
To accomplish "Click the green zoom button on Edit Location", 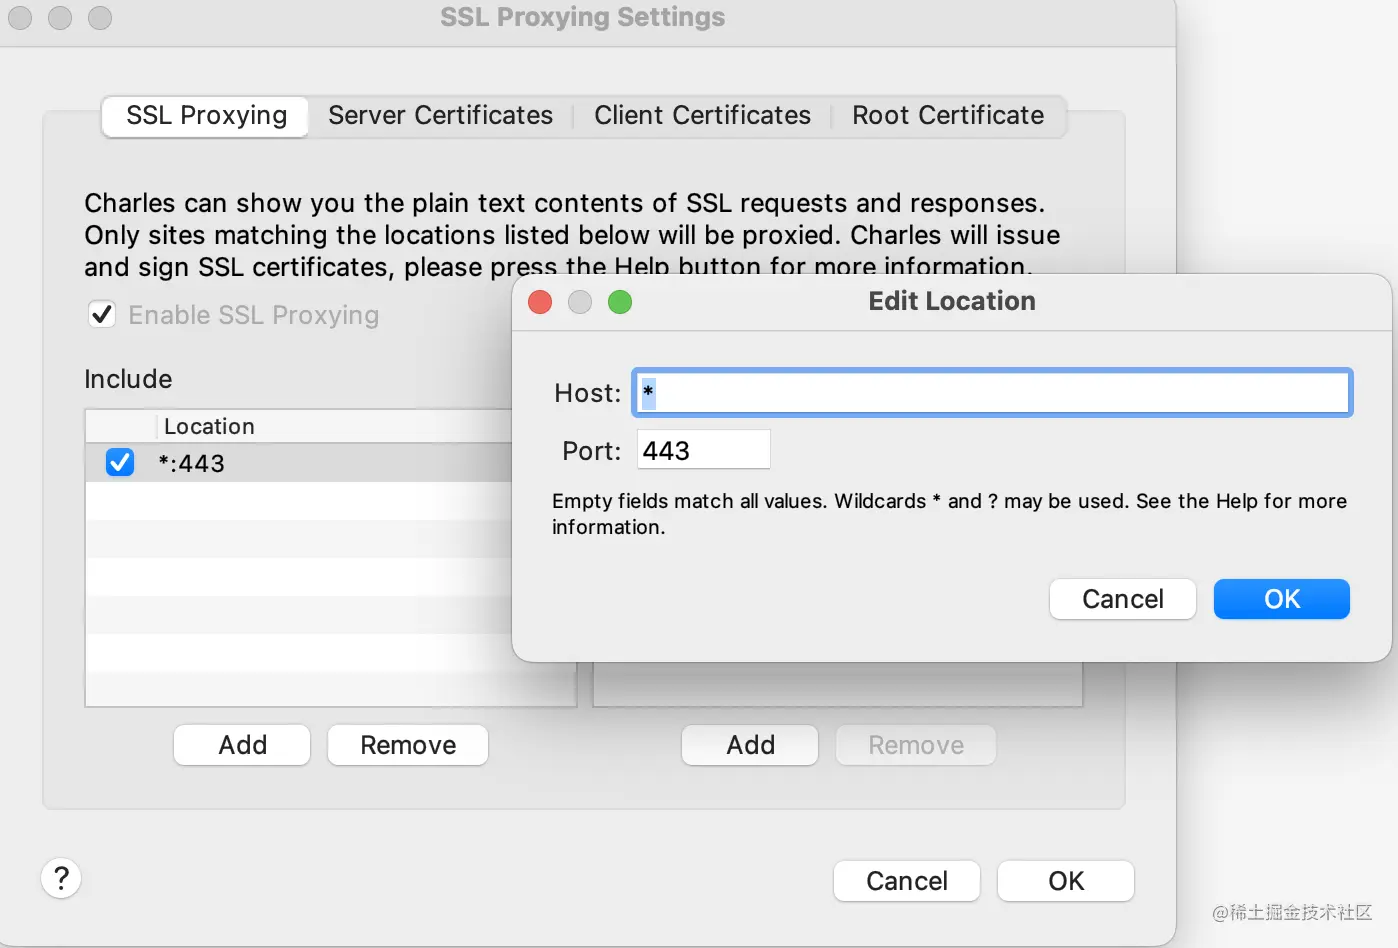I will [620, 302].
